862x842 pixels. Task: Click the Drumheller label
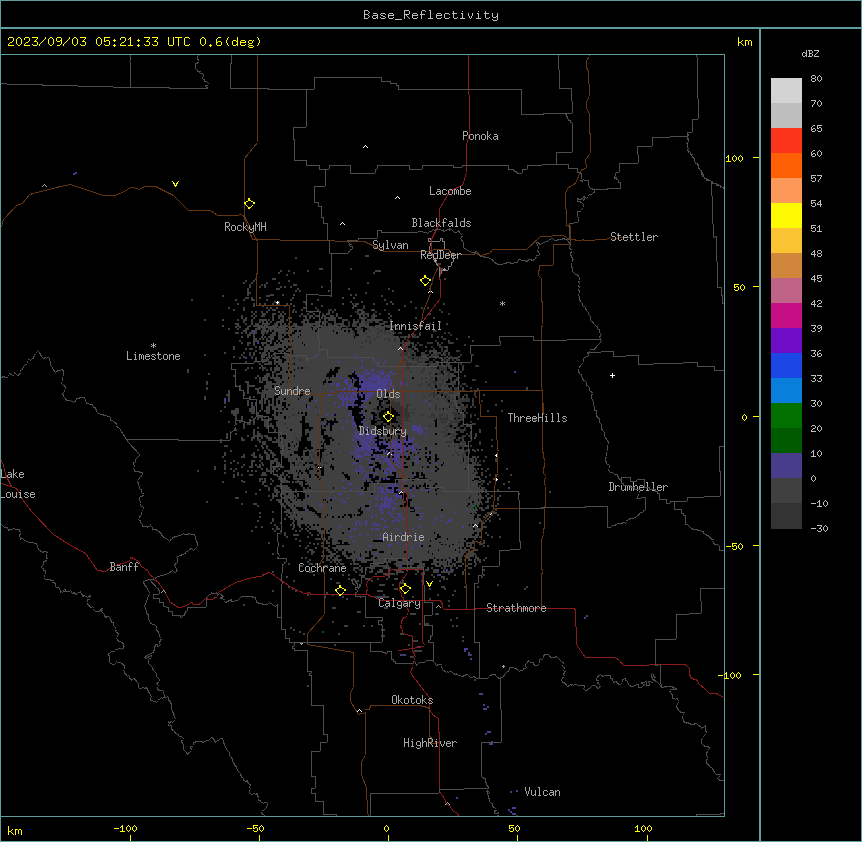[x=638, y=487]
